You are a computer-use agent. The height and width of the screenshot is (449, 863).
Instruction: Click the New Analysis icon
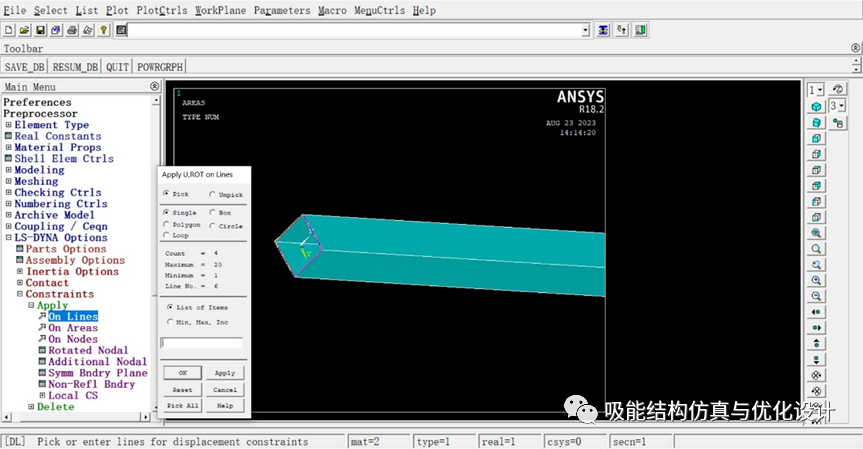(9, 30)
